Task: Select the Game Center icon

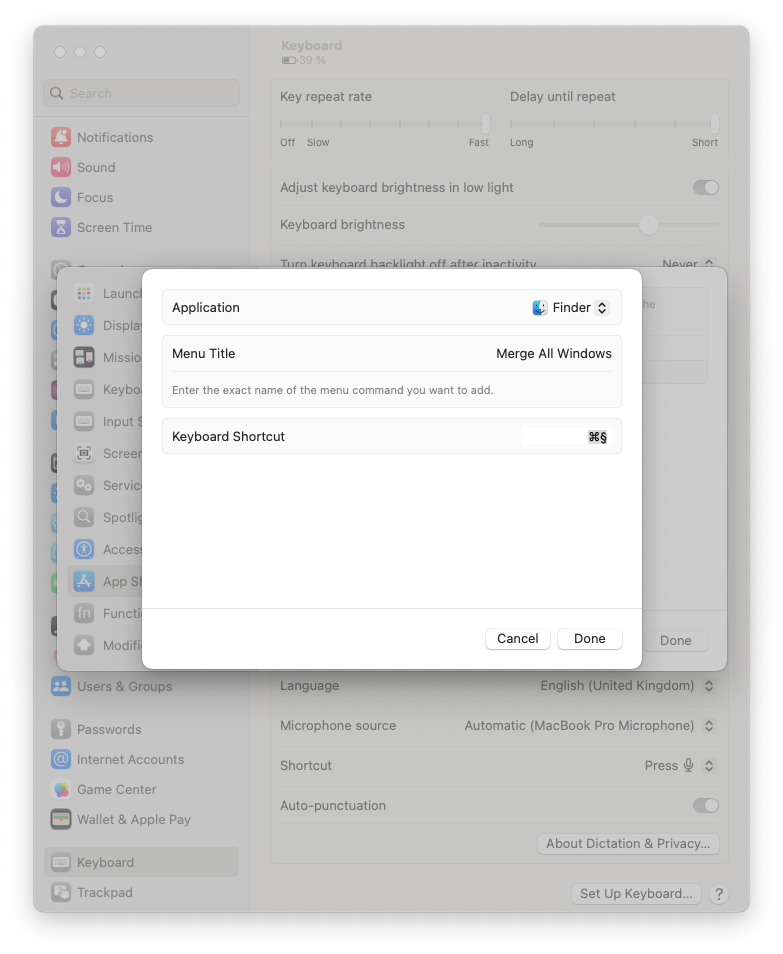Action: tap(61, 789)
